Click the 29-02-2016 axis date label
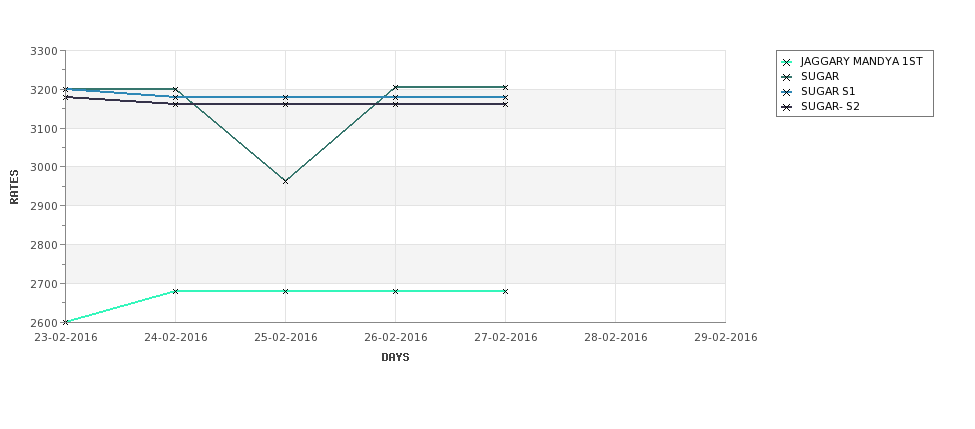Image resolution: width=975 pixels, height=429 pixels. coord(726,338)
